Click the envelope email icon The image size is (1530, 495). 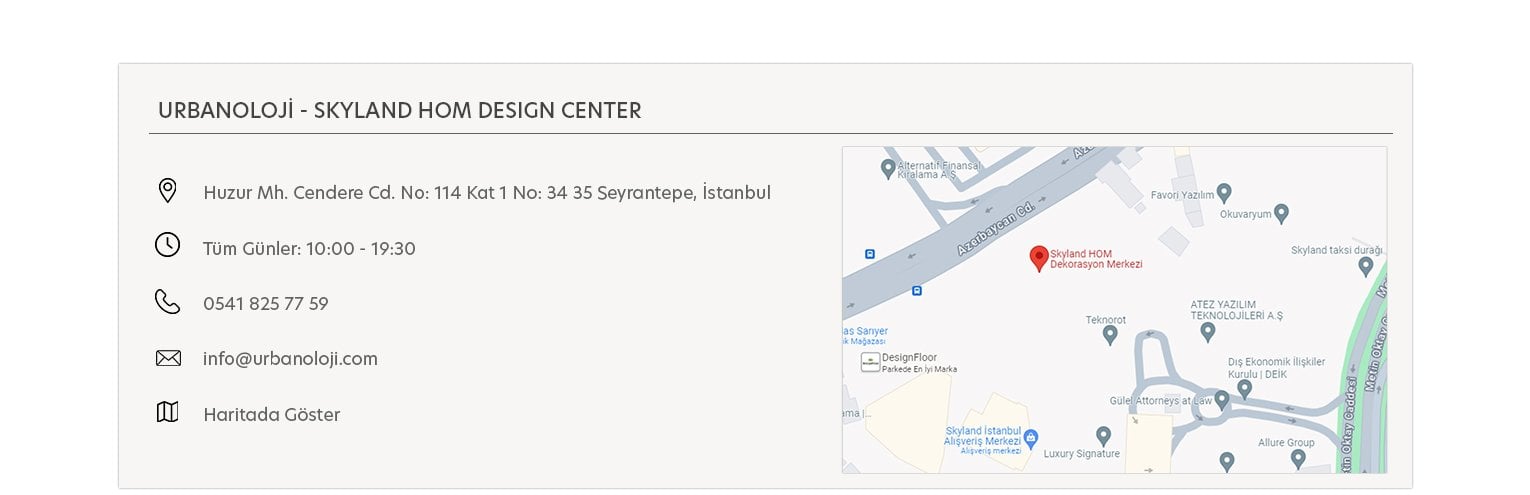click(168, 357)
